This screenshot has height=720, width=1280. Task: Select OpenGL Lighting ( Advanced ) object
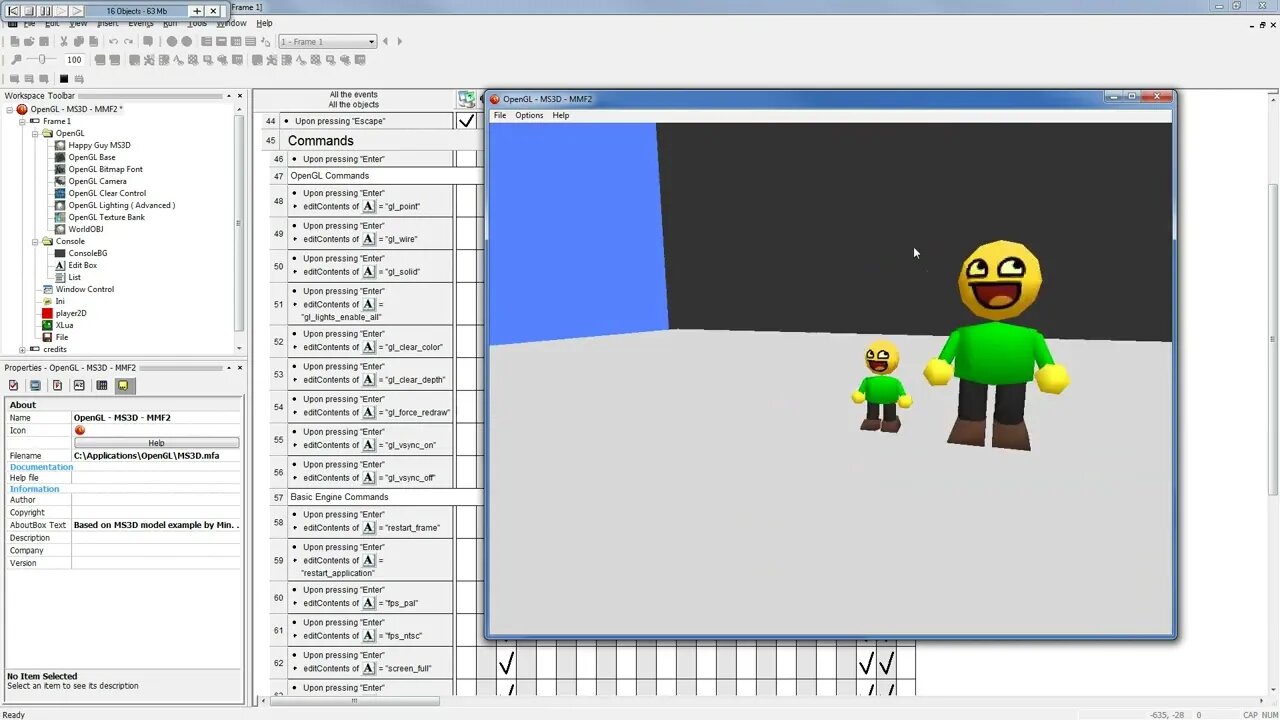pos(121,205)
